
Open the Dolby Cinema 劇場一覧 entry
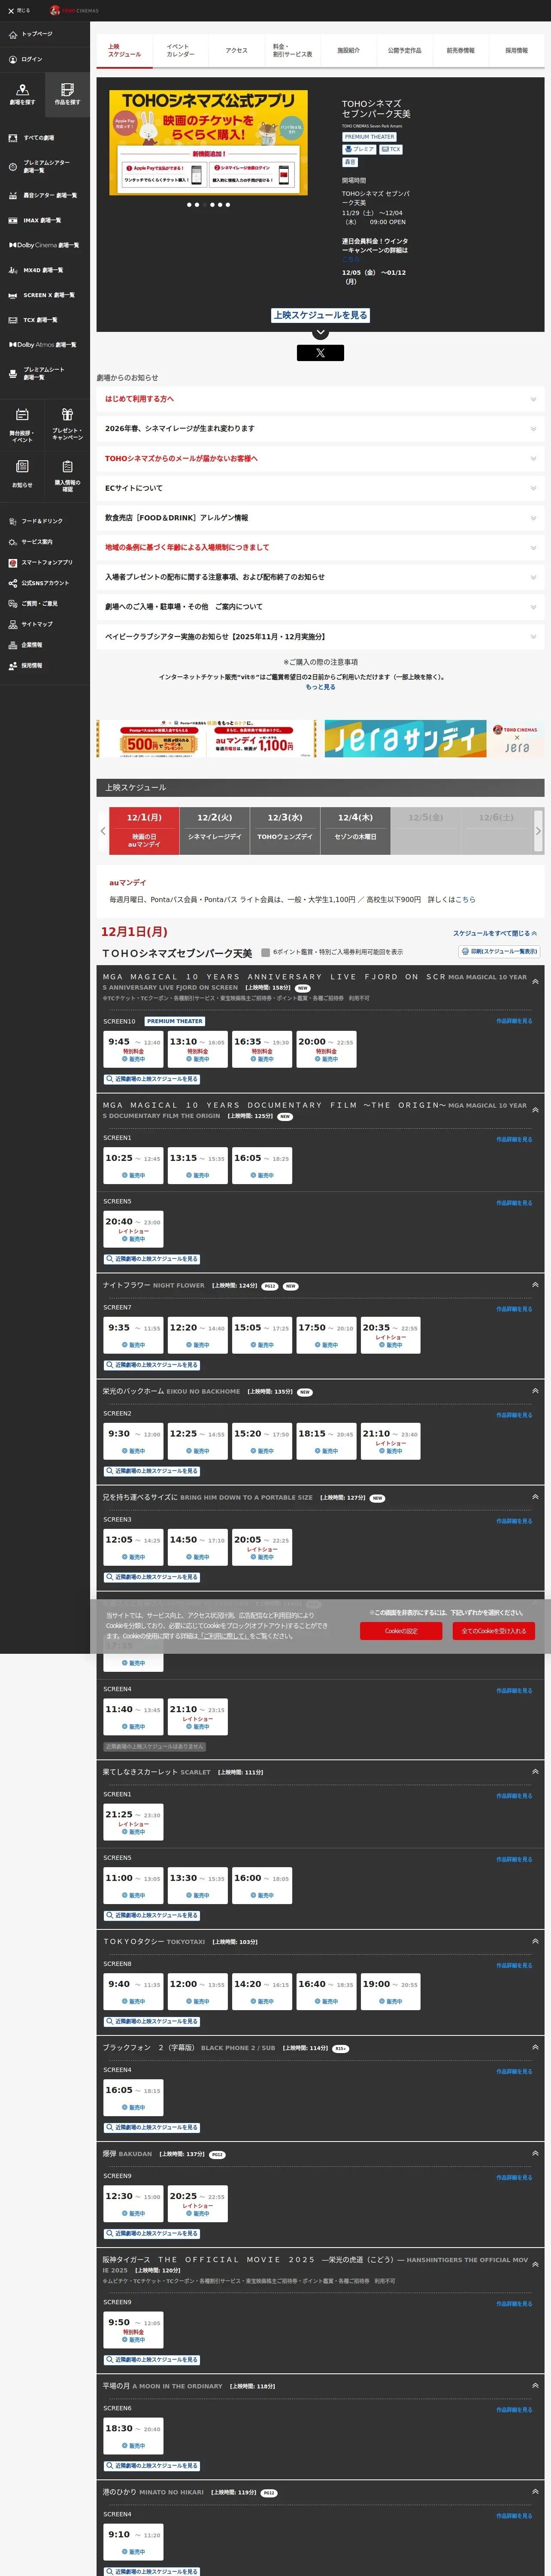click(45, 245)
